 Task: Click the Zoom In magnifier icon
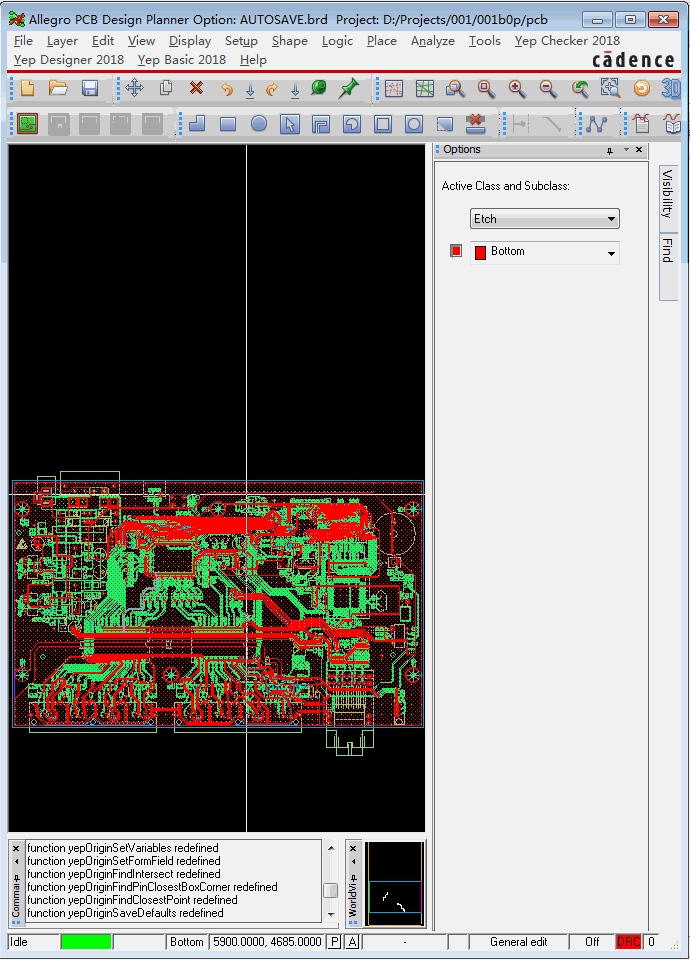[x=517, y=88]
